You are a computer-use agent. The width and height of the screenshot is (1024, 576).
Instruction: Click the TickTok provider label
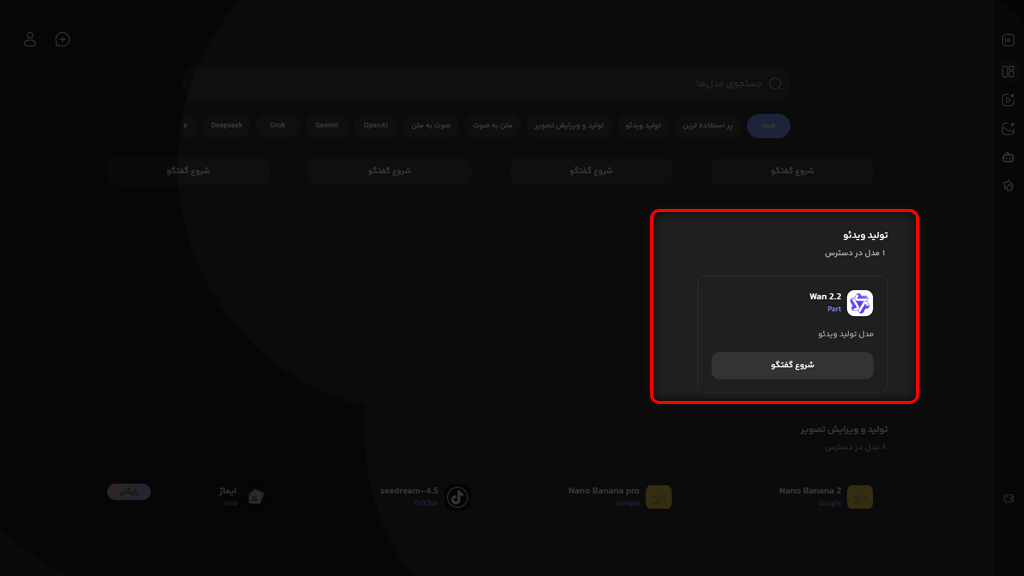pos(426,503)
